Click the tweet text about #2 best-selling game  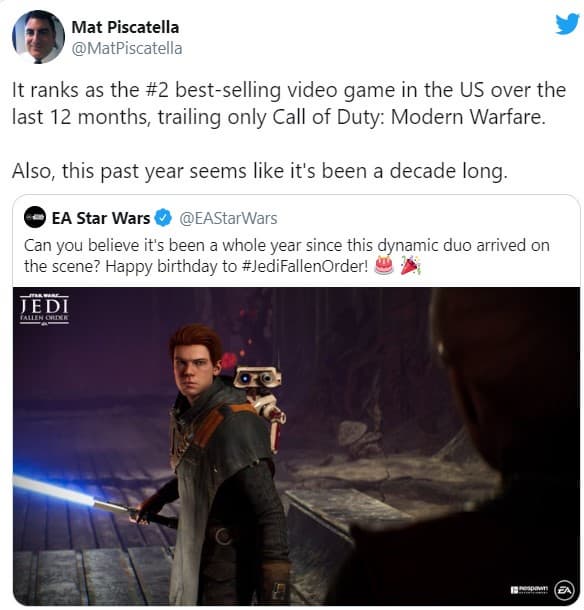point(289,103)
